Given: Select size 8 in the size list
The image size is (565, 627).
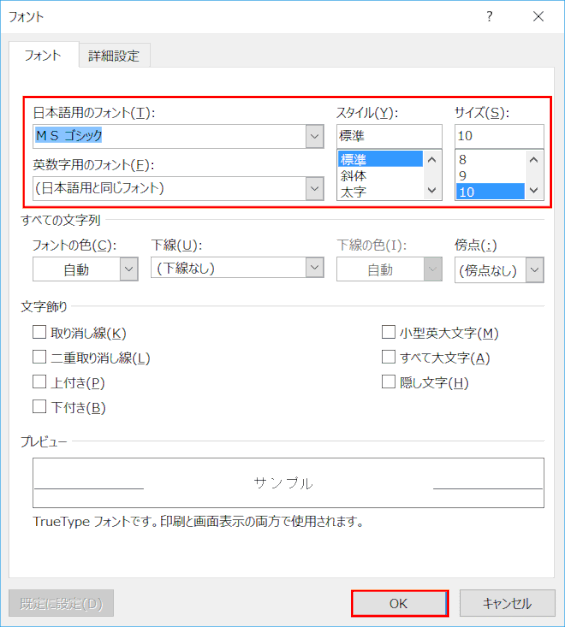Looking at the screenshot, I should [x=490, y=159].
